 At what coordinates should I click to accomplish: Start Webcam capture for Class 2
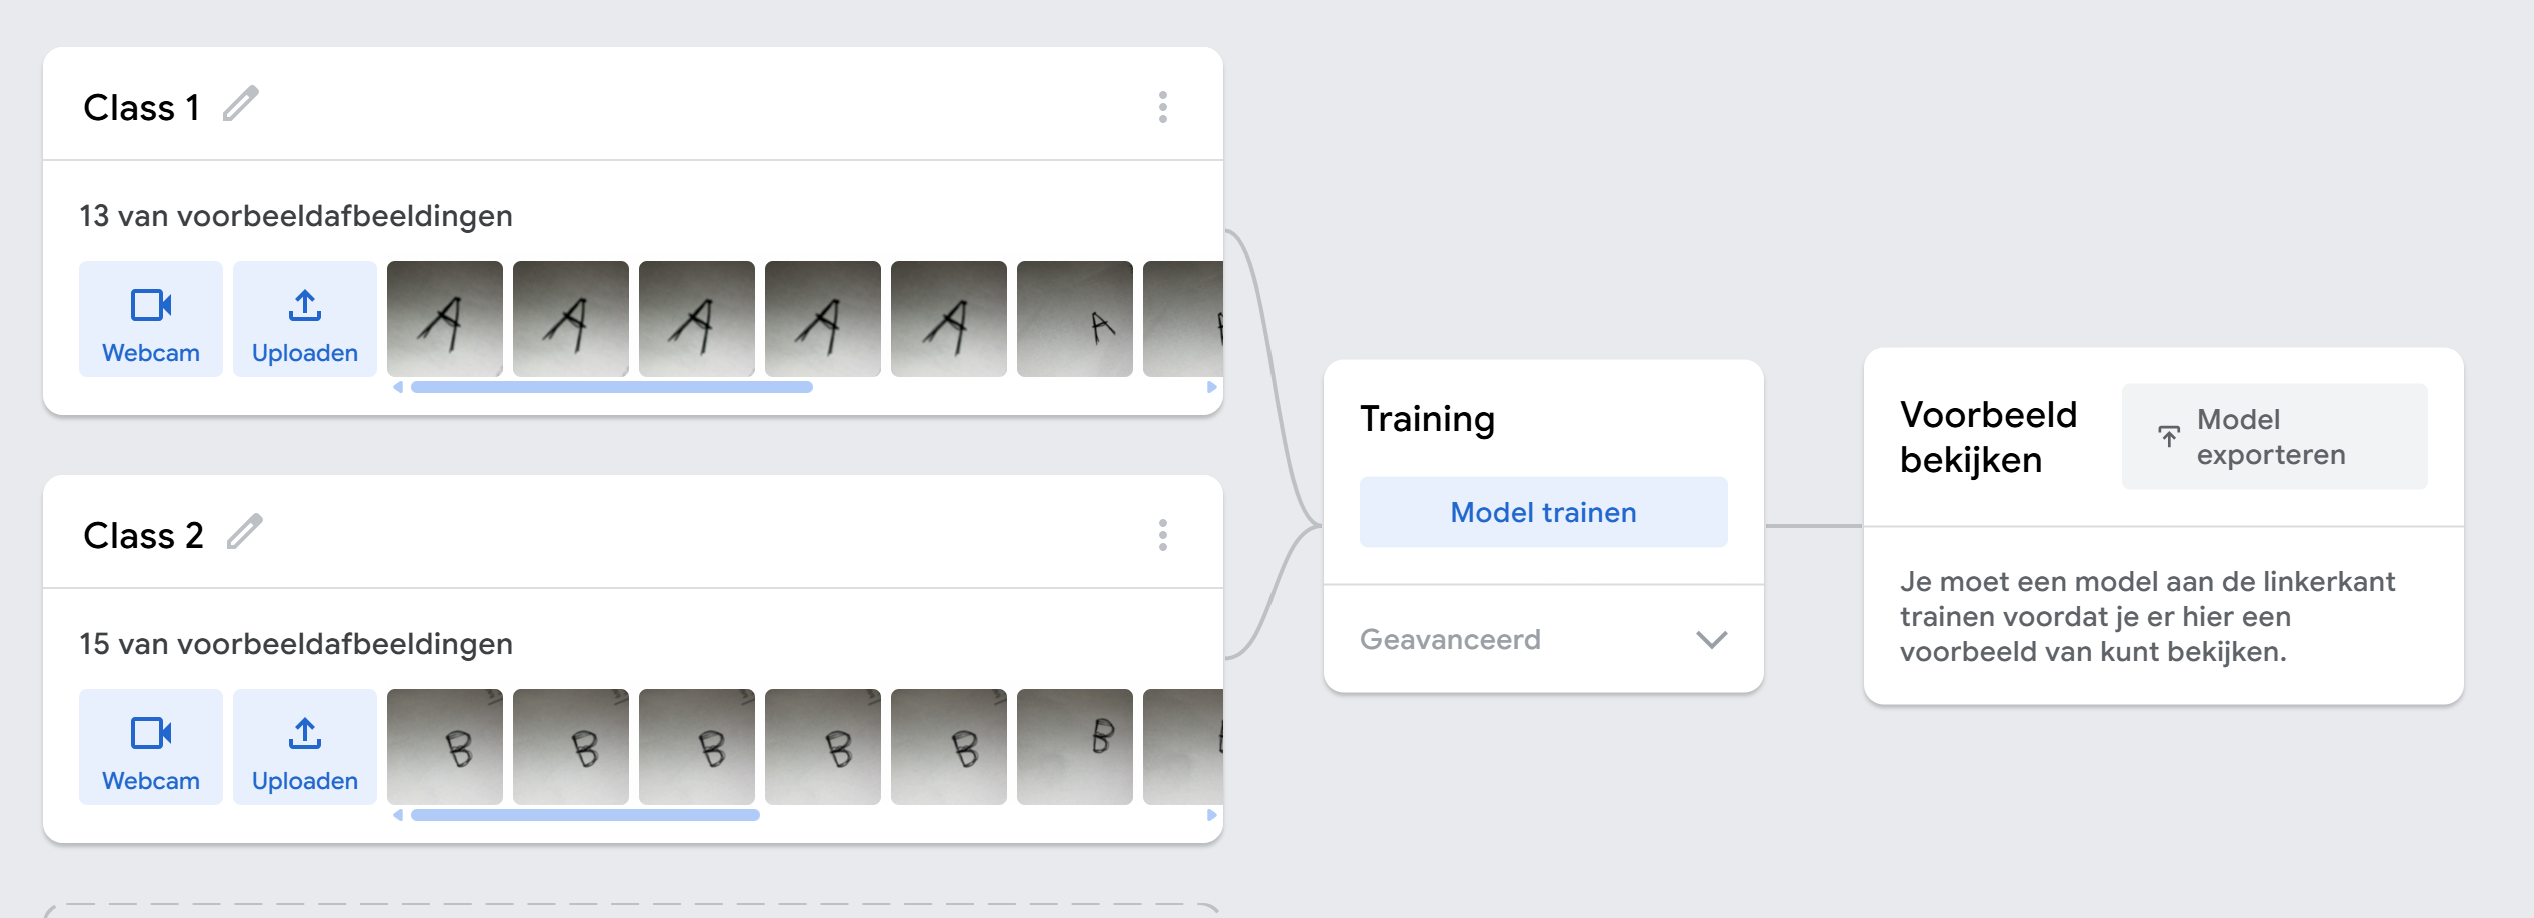(x=151, y=747)
